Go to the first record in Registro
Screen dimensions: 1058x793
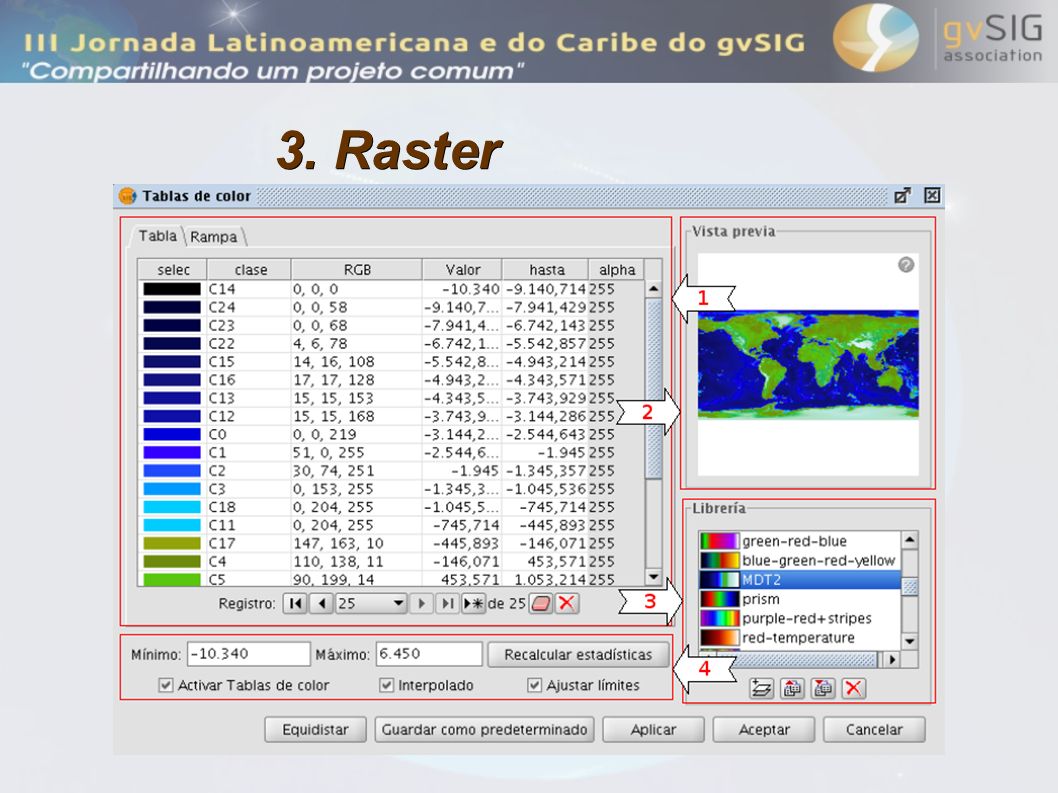[x=295, y=603]
